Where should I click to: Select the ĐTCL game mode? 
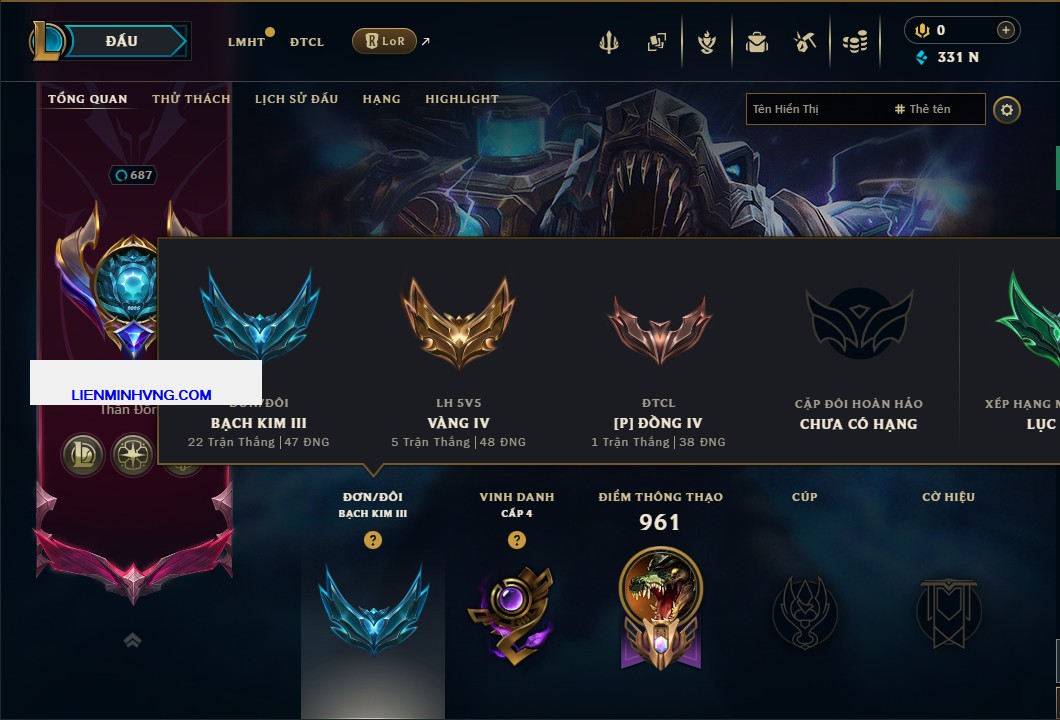tap(307, 42)
